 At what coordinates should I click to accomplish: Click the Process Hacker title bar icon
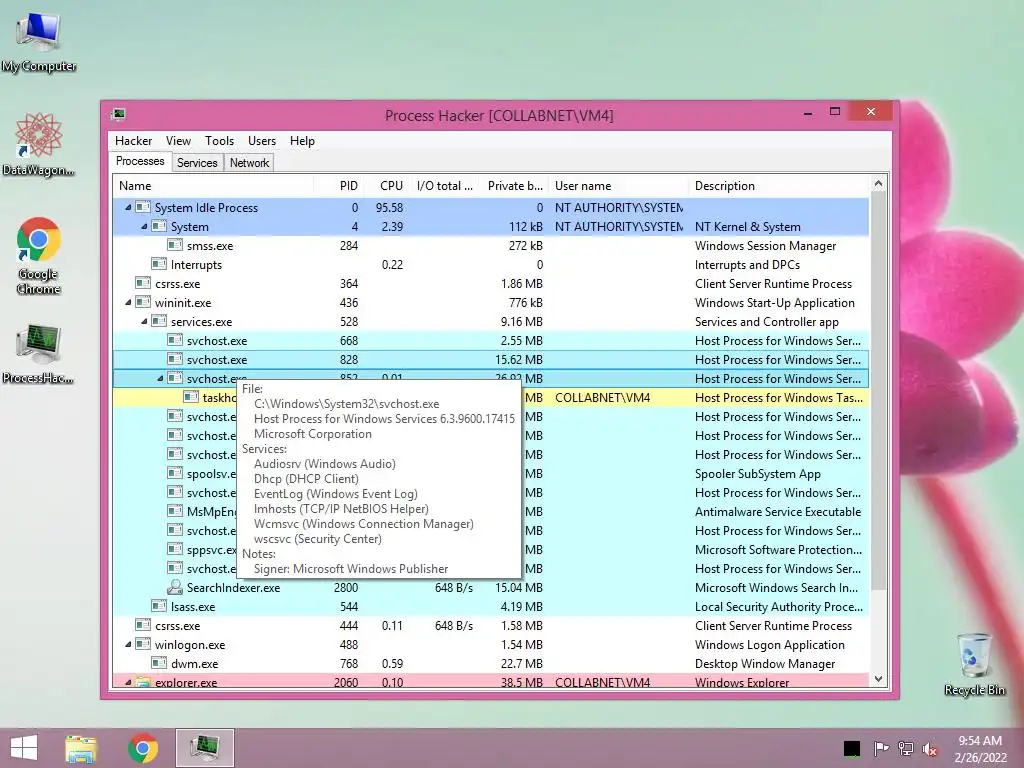click(x=118, y=115)
